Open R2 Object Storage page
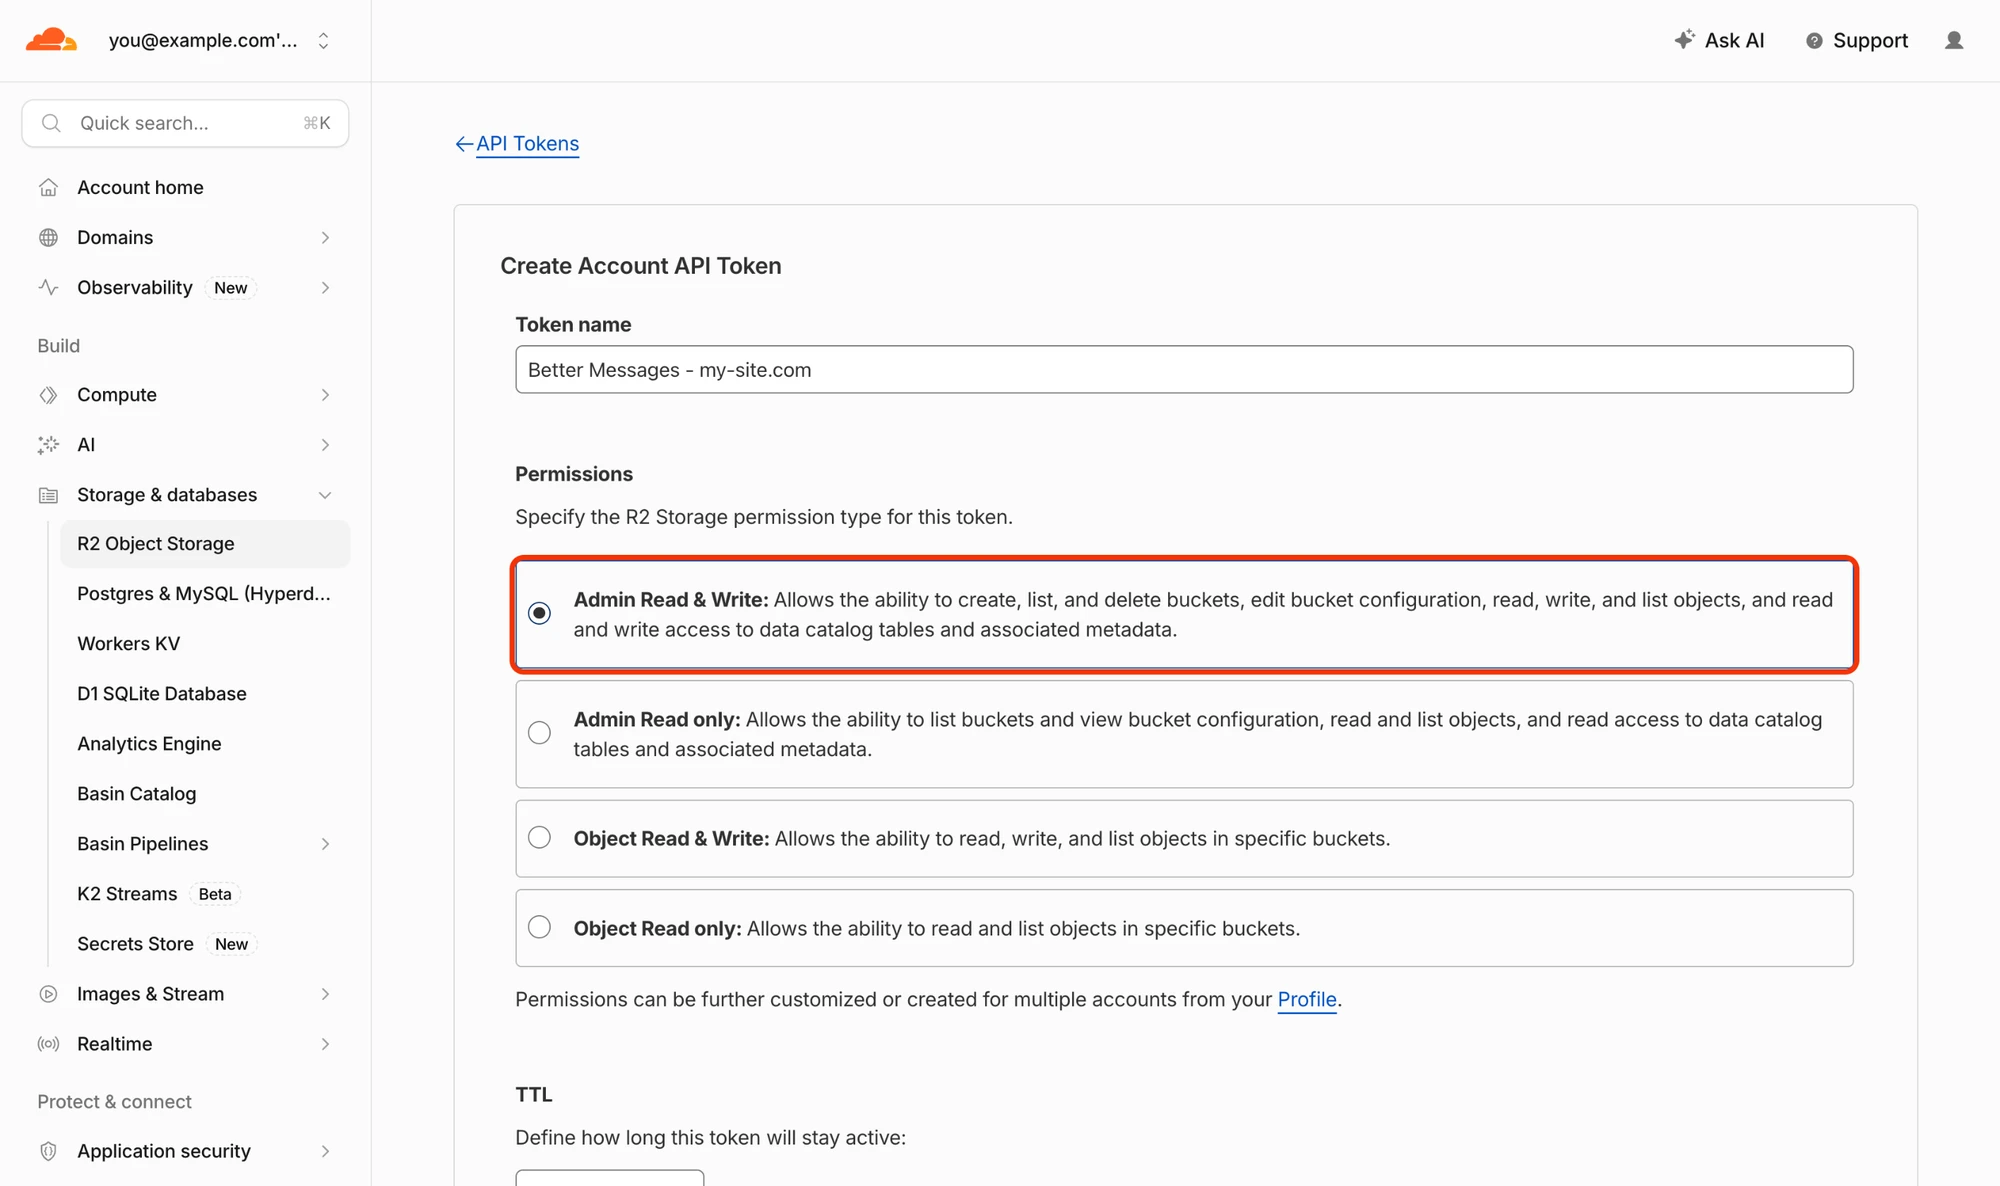The width and height of the screenshot is (2000, 1186). point(205,544)
